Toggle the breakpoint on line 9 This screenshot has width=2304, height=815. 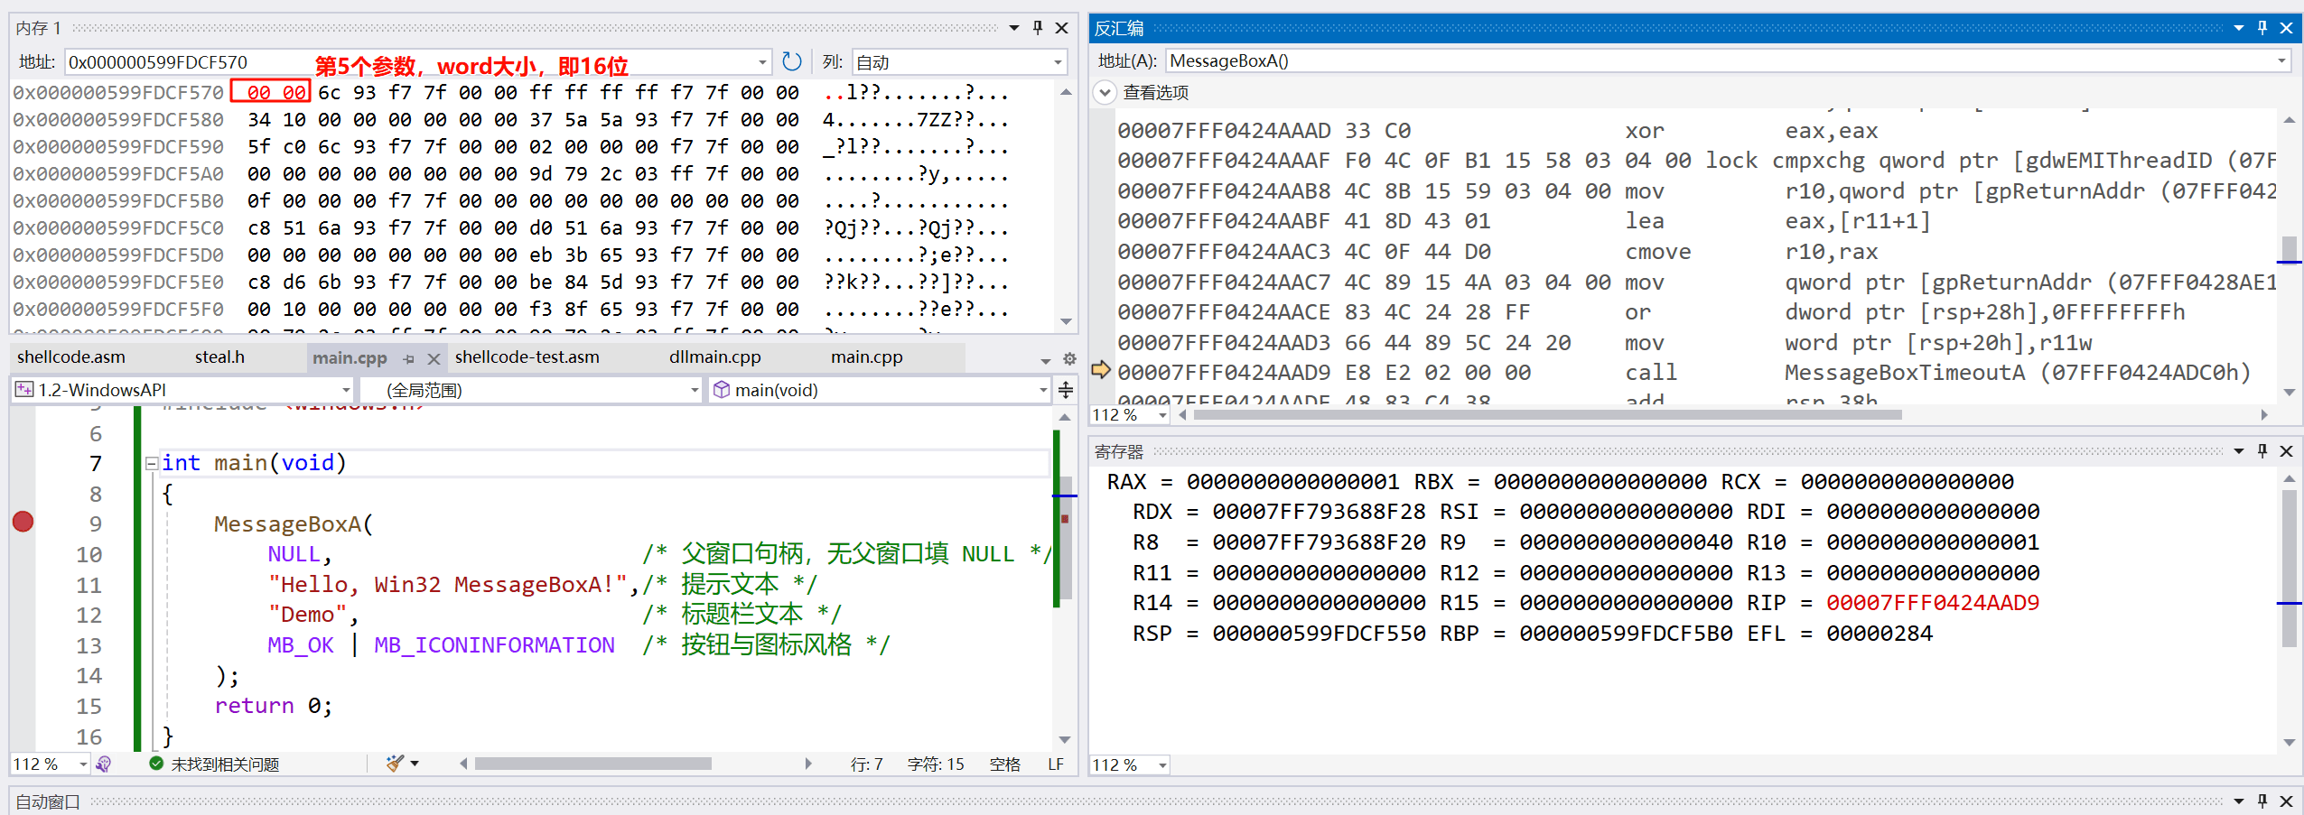click(23, 522)
